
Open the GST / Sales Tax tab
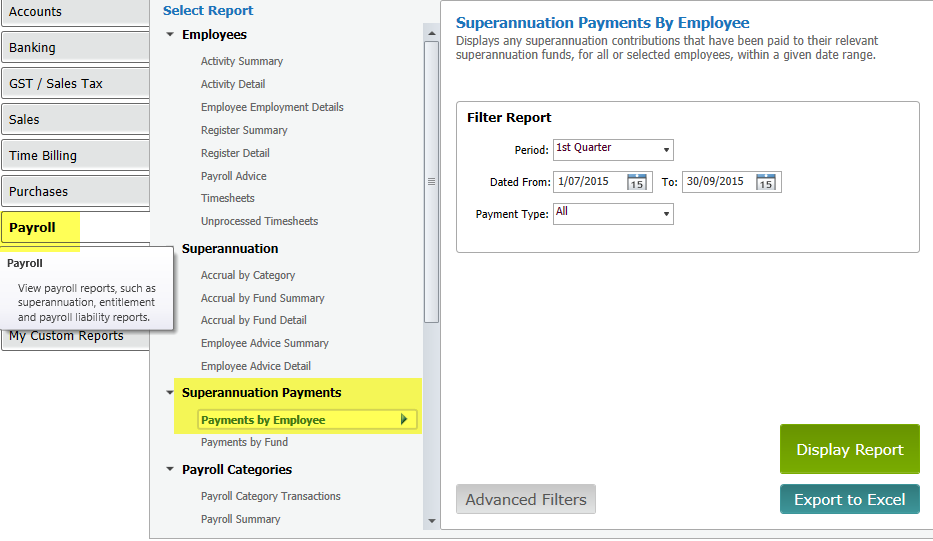[x=75, y=83]
